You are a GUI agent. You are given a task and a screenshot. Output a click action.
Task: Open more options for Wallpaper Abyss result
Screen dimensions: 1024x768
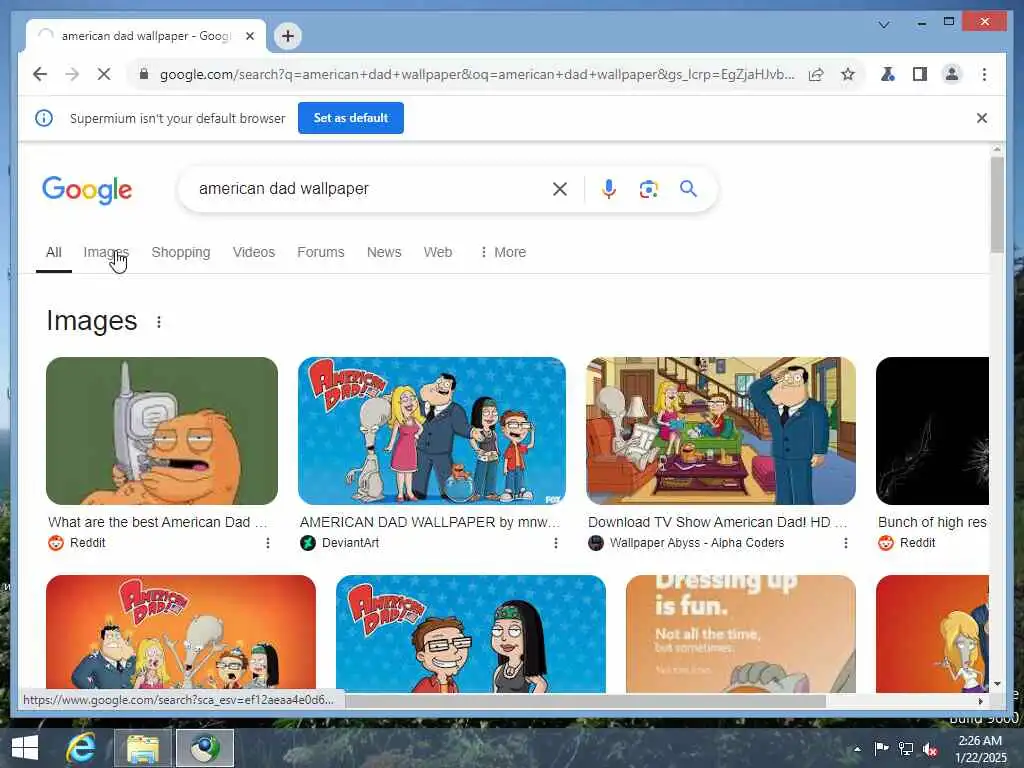coord(846,543)
